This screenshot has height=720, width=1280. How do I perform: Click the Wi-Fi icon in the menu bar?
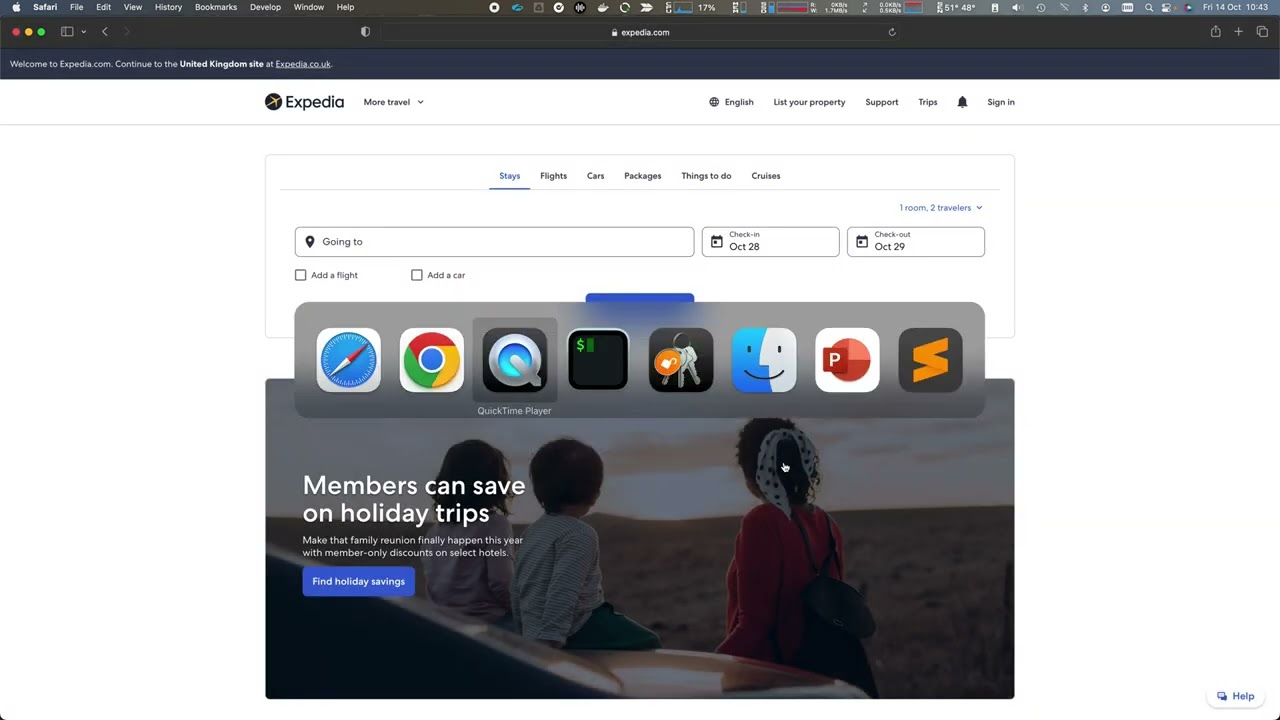pyautogui.click(x=1063, y=7)
